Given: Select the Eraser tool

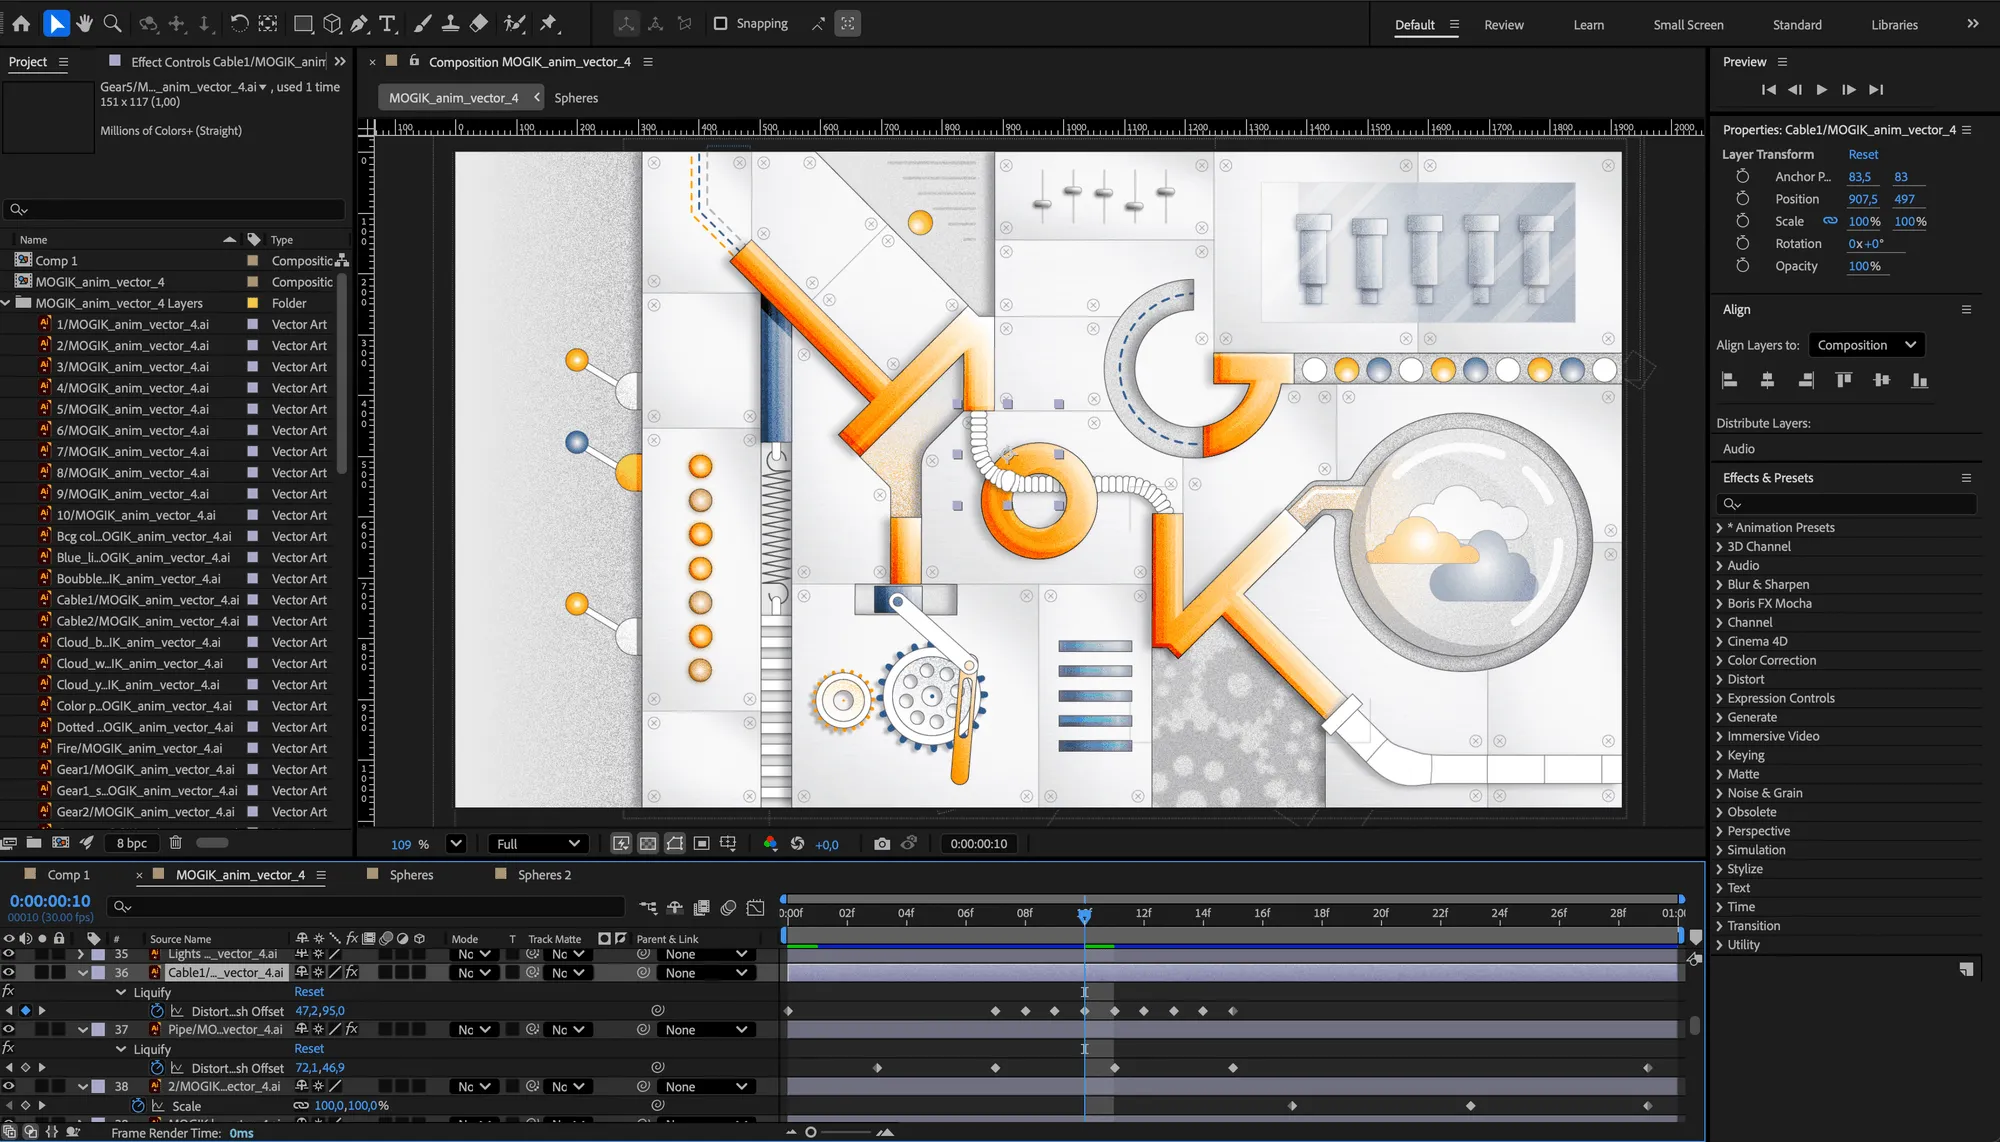Looking at the screenshot, I should point(479,23).
